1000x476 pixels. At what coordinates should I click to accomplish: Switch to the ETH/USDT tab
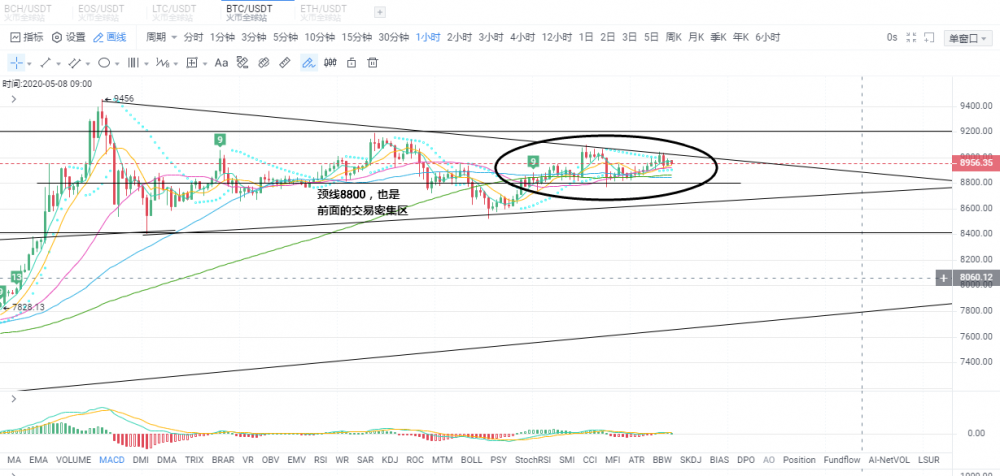click(319, 10)
